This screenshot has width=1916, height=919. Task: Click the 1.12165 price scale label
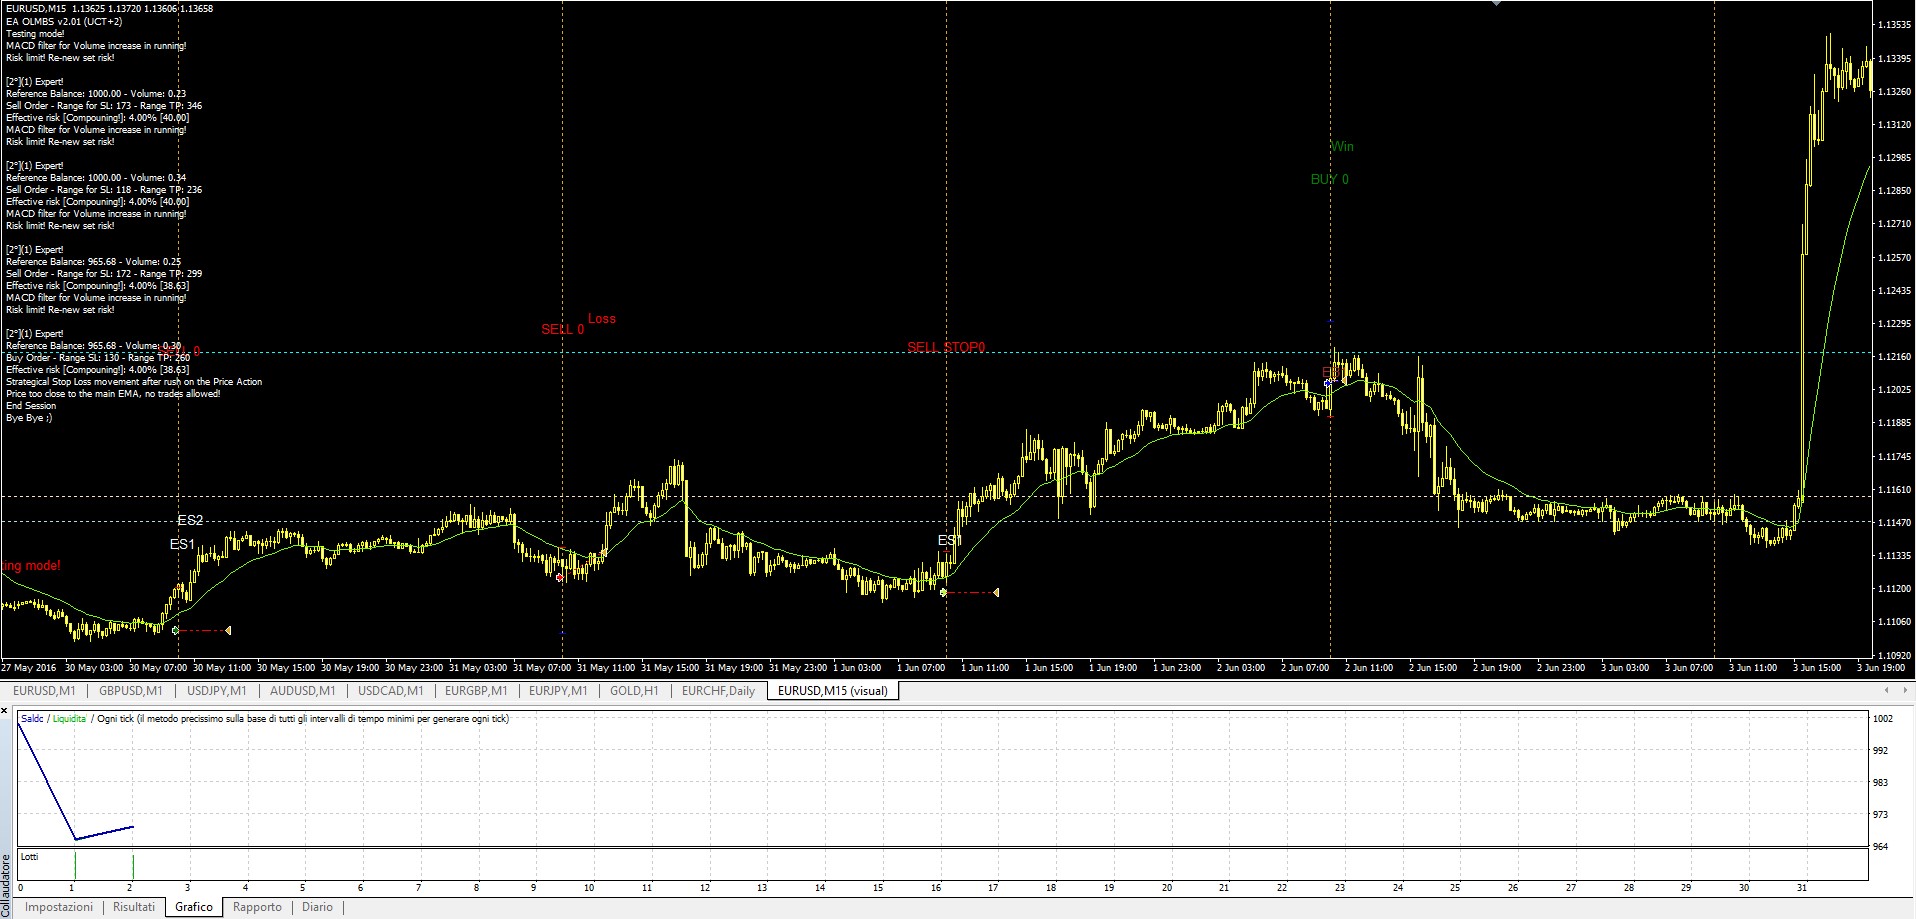click(1894, 357)
